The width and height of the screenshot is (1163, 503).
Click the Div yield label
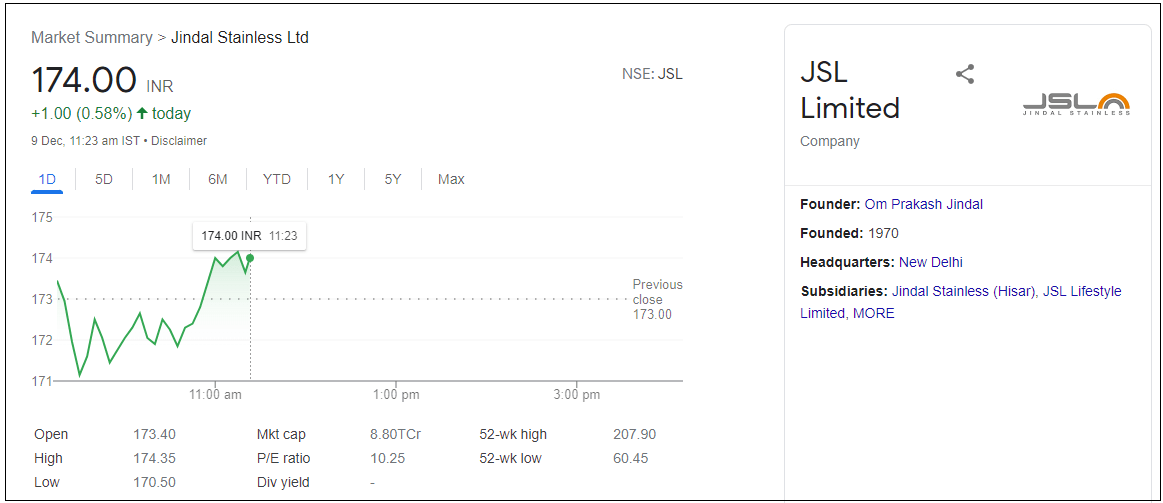pyautogui.click(x=283, y=482)
